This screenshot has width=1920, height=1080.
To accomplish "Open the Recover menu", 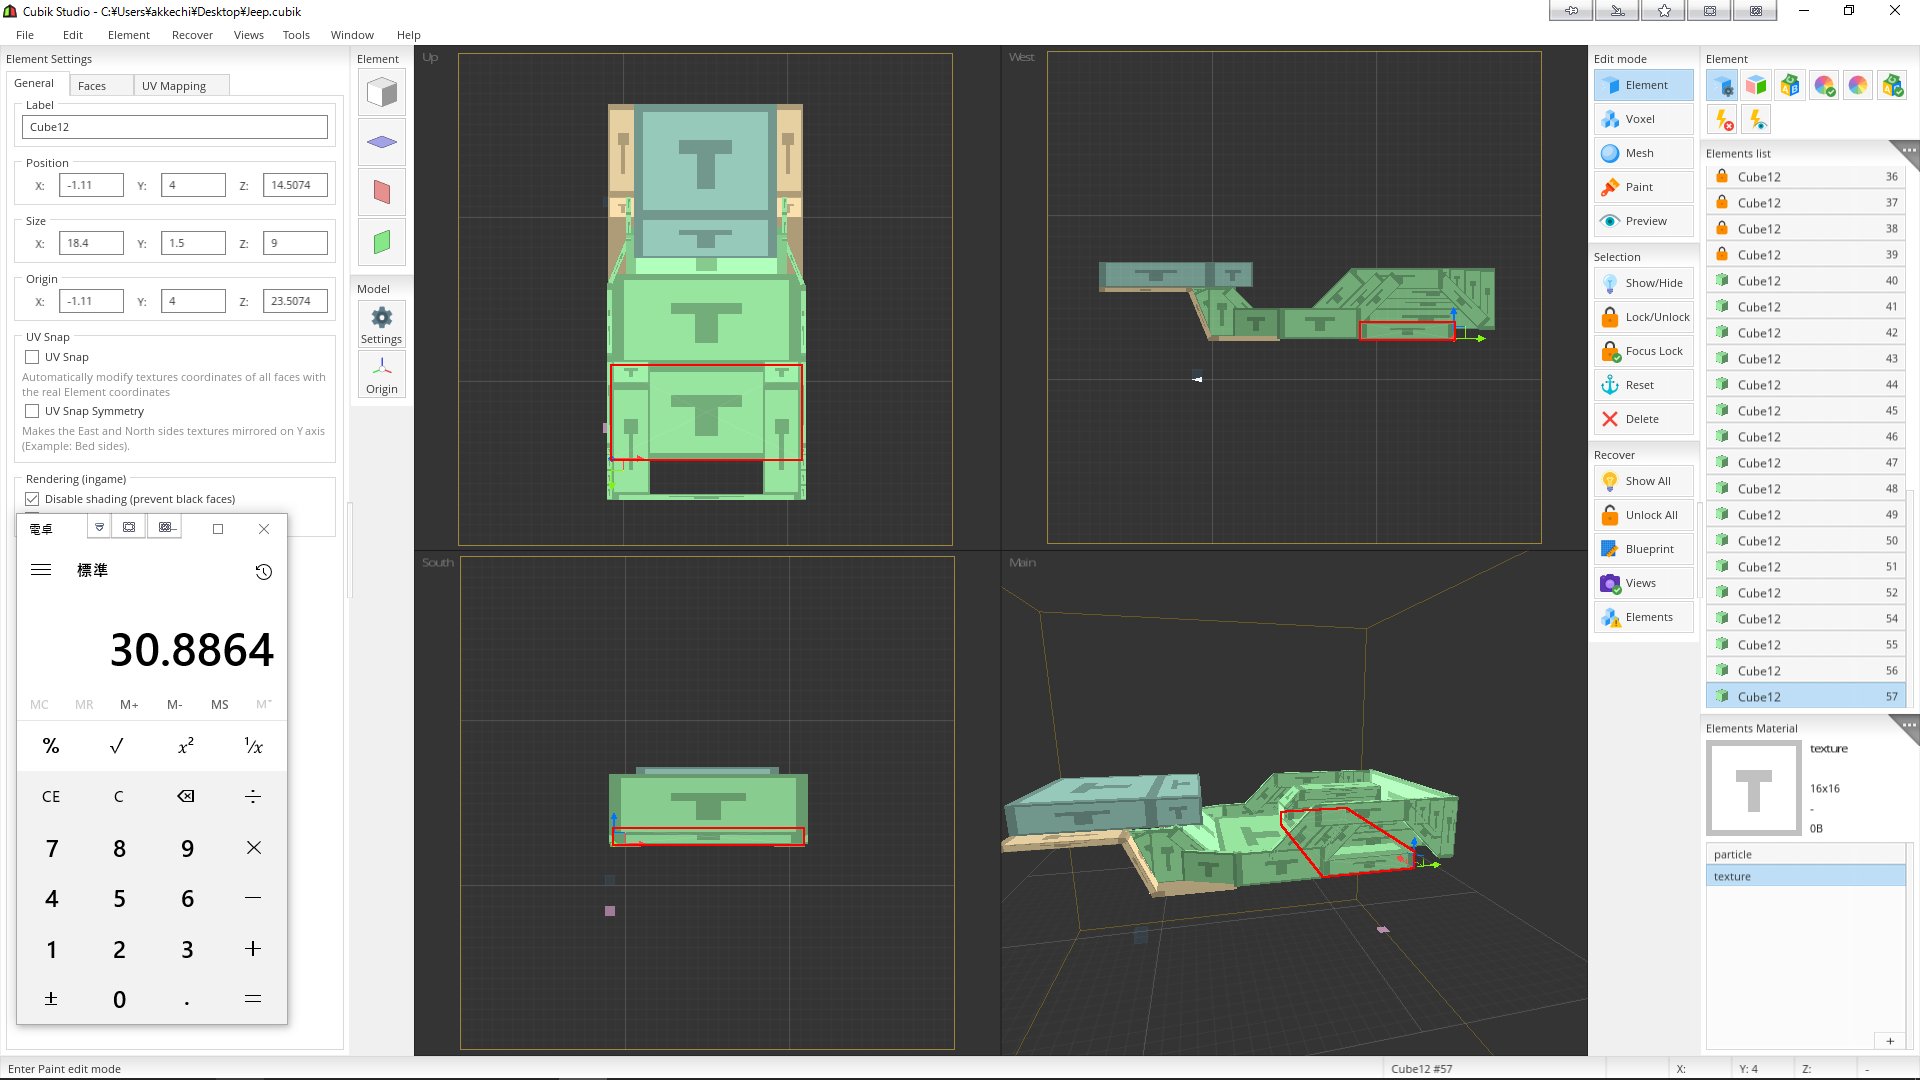I will (192, 35).
